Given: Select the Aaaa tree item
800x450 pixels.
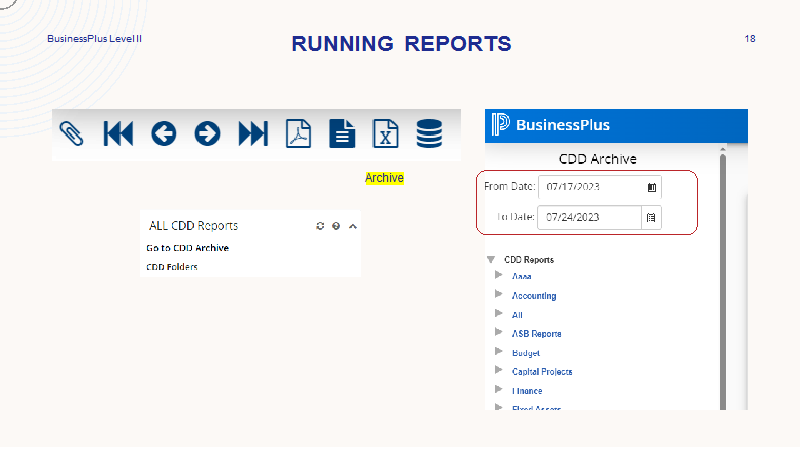Looking at the screenshot, I should 521,277.
